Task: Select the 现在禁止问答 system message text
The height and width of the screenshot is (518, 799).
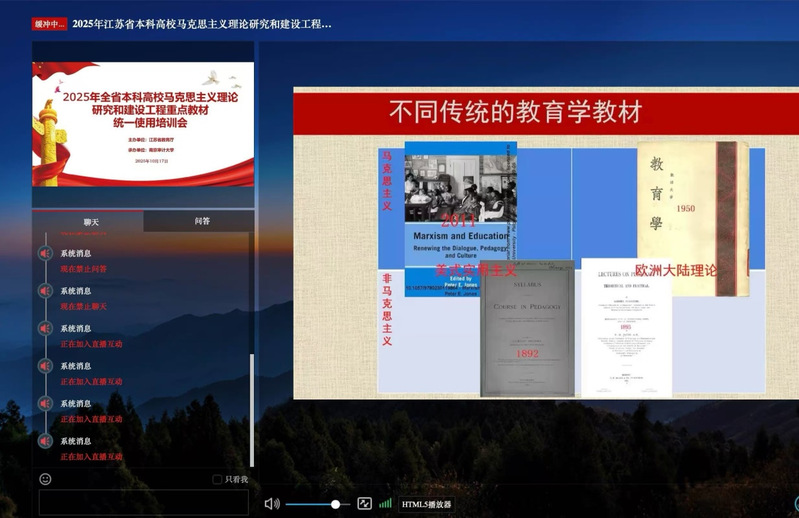Action: pyautogui.click(x=83, y=269)
